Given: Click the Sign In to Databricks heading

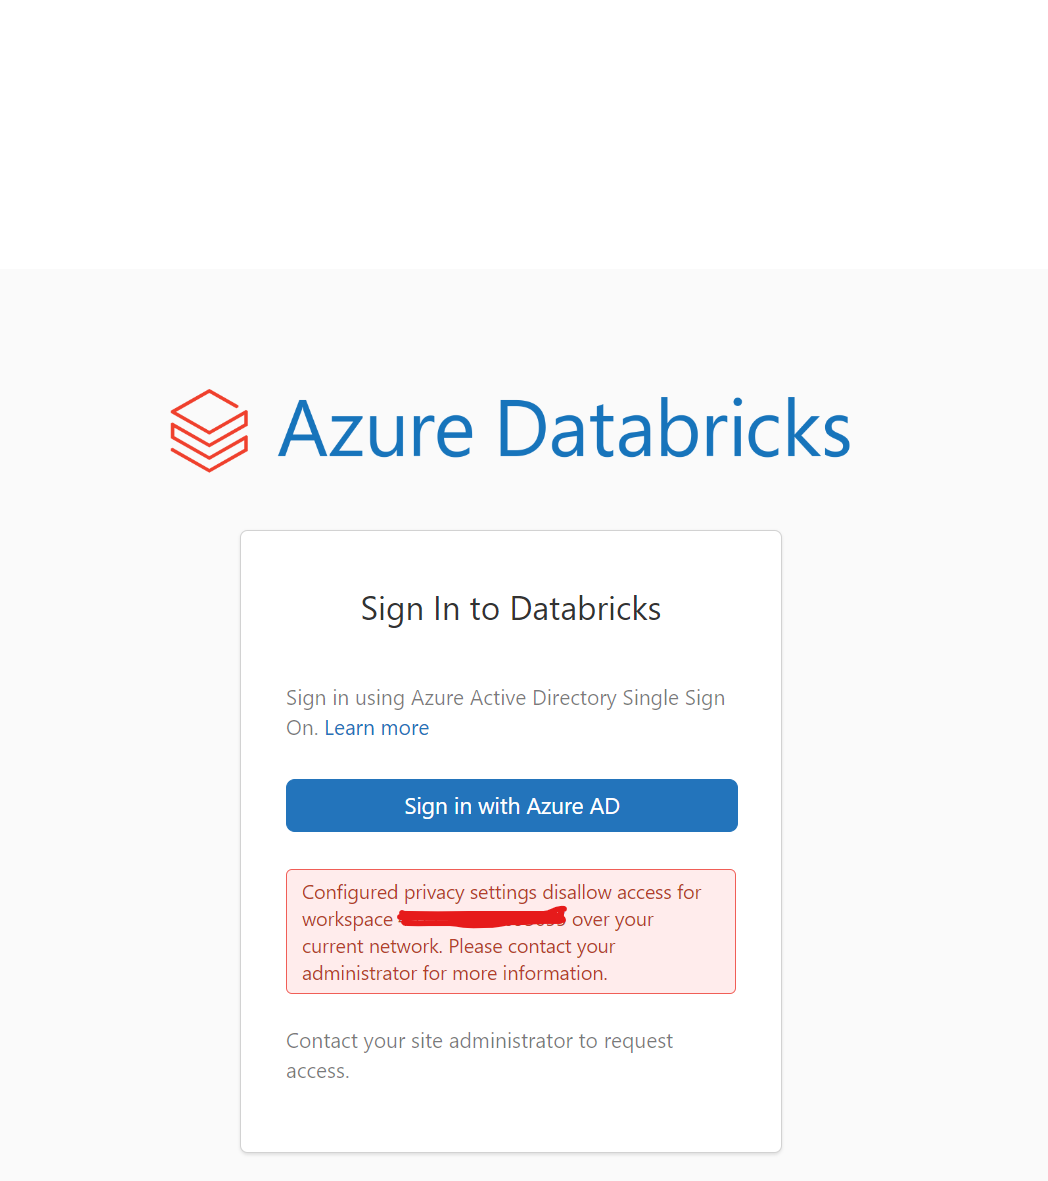Looking at the screenshot, I should [510, 608].
